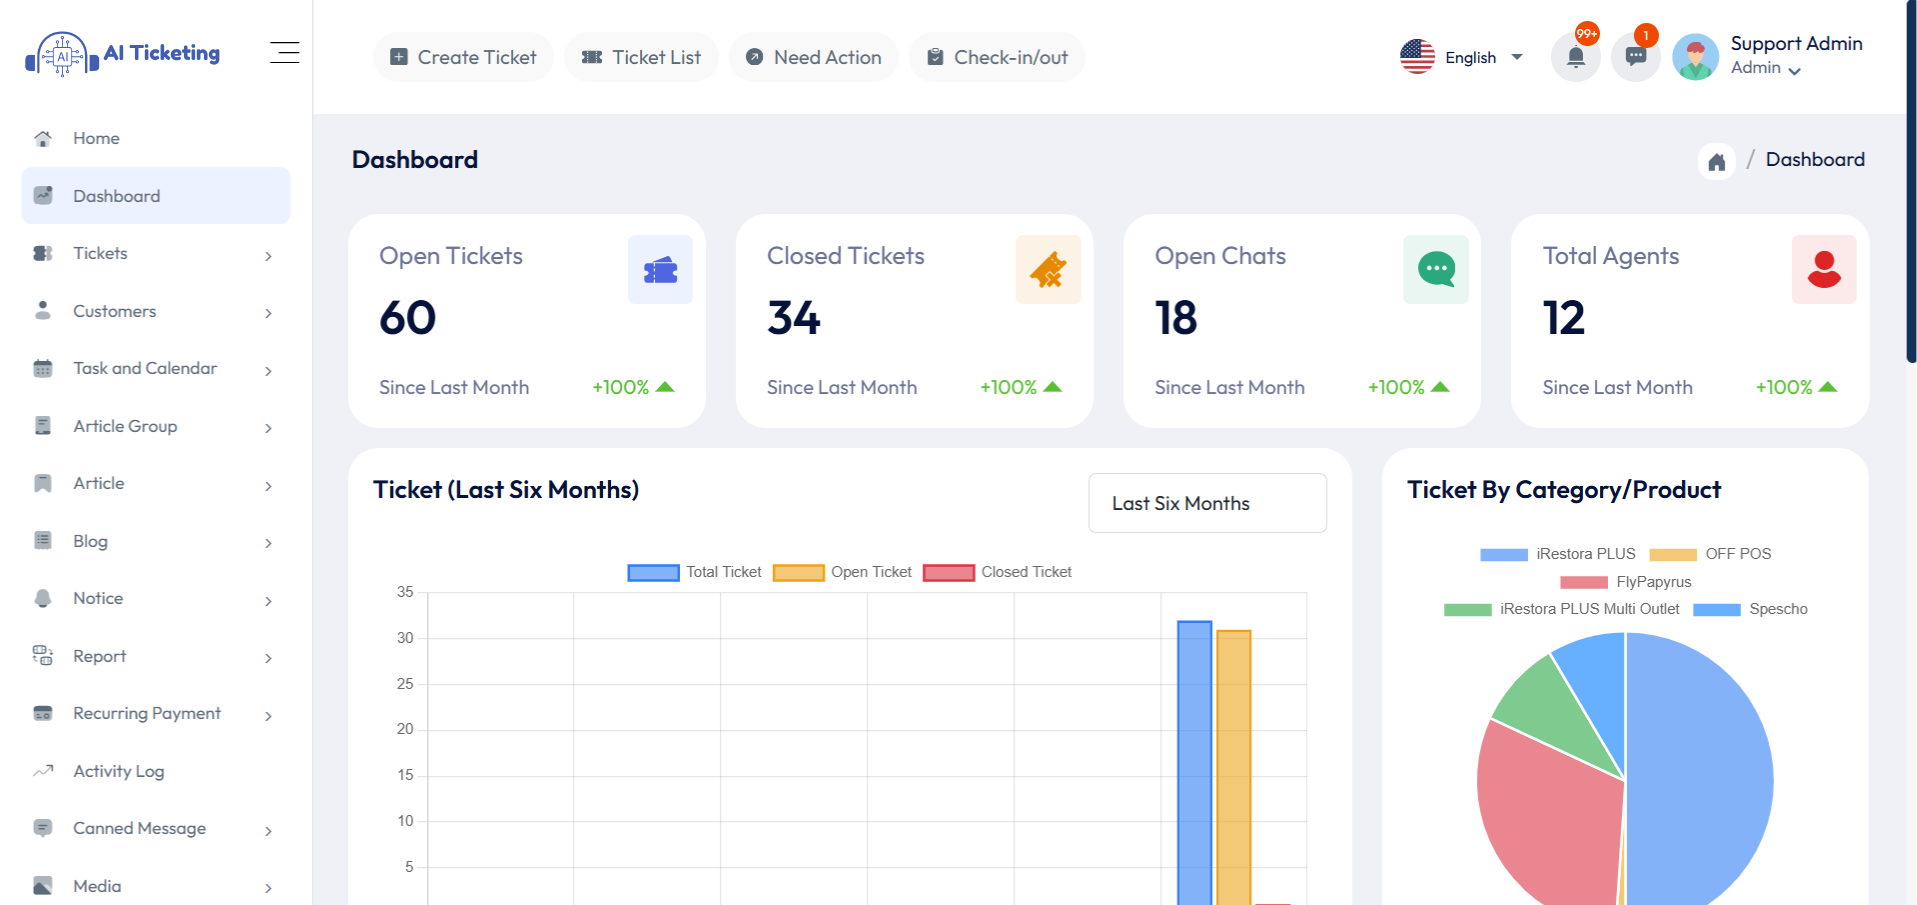Open the Need Action page

tap(813, 57)
